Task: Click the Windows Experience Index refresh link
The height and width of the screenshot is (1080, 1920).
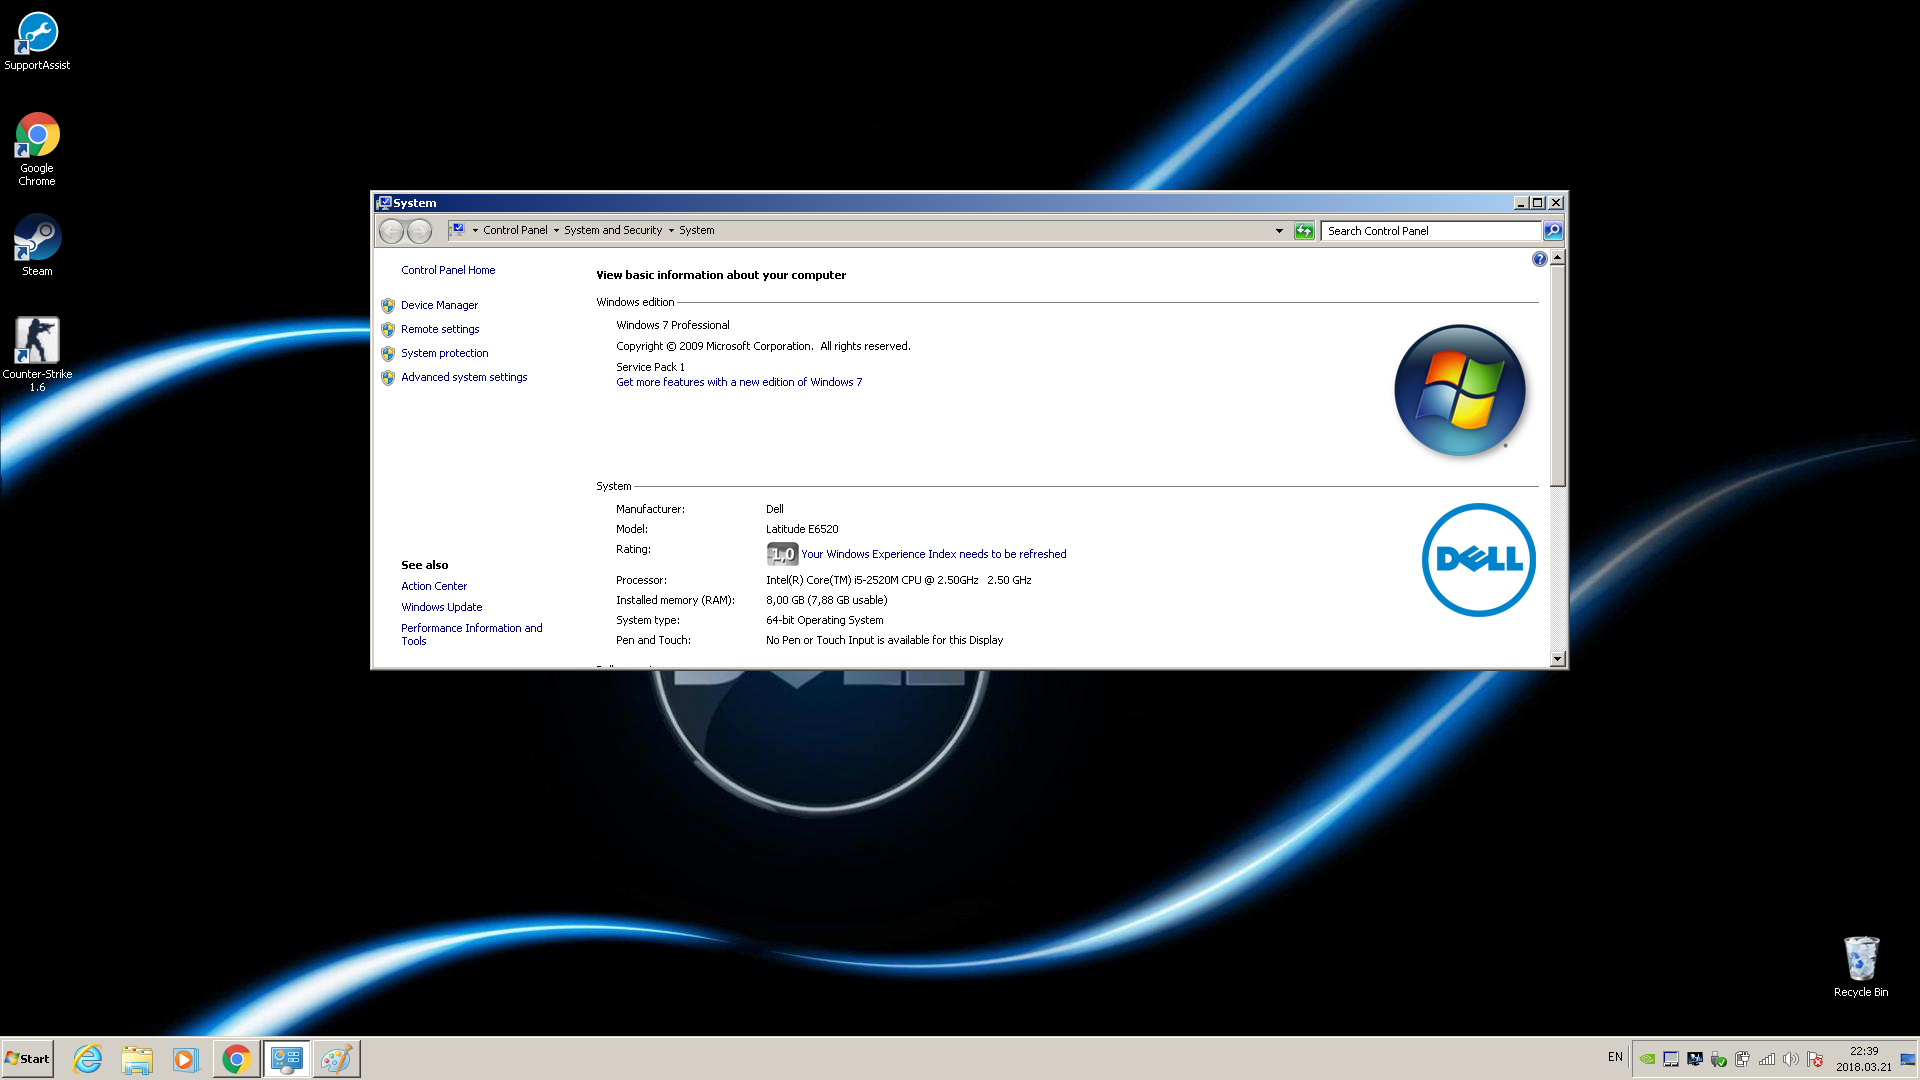Action: [x=933, y=554]
